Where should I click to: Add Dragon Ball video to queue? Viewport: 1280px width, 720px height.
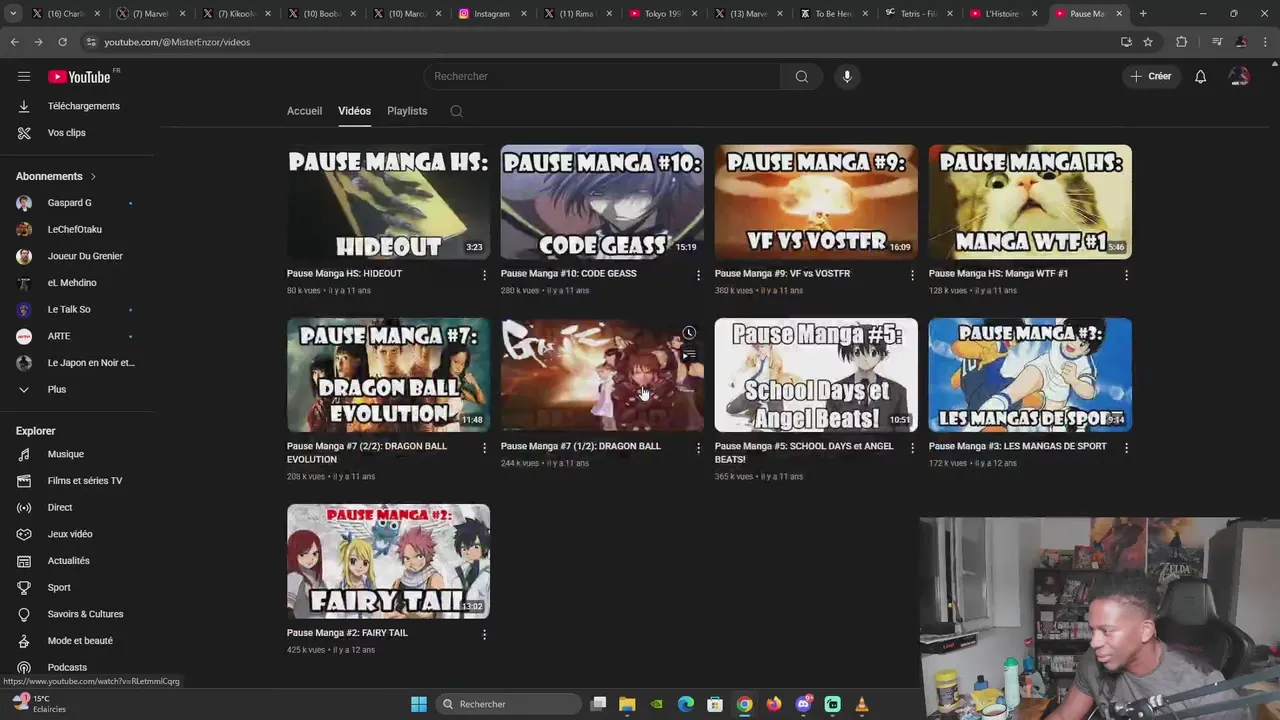(x=689, y=354)
